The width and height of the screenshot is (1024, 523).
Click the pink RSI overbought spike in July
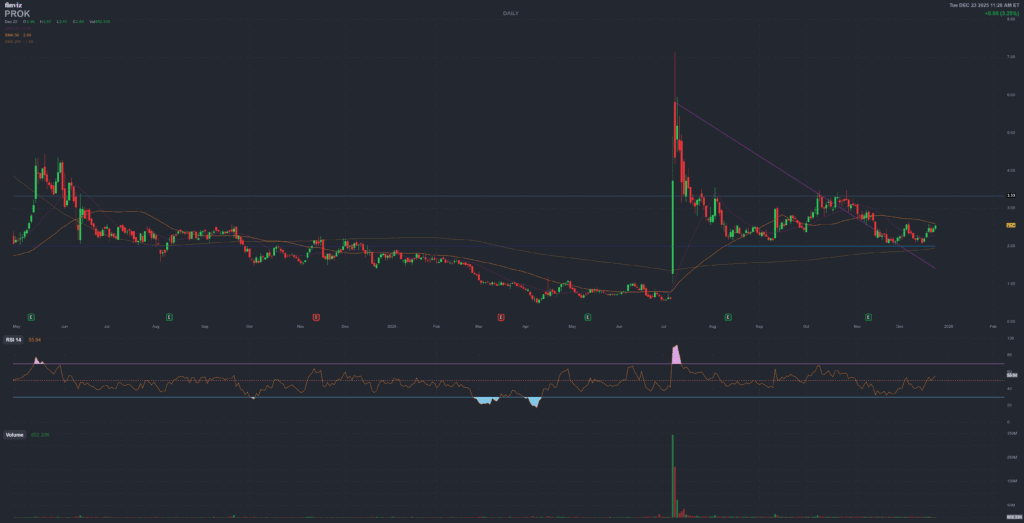pos(676,354)
